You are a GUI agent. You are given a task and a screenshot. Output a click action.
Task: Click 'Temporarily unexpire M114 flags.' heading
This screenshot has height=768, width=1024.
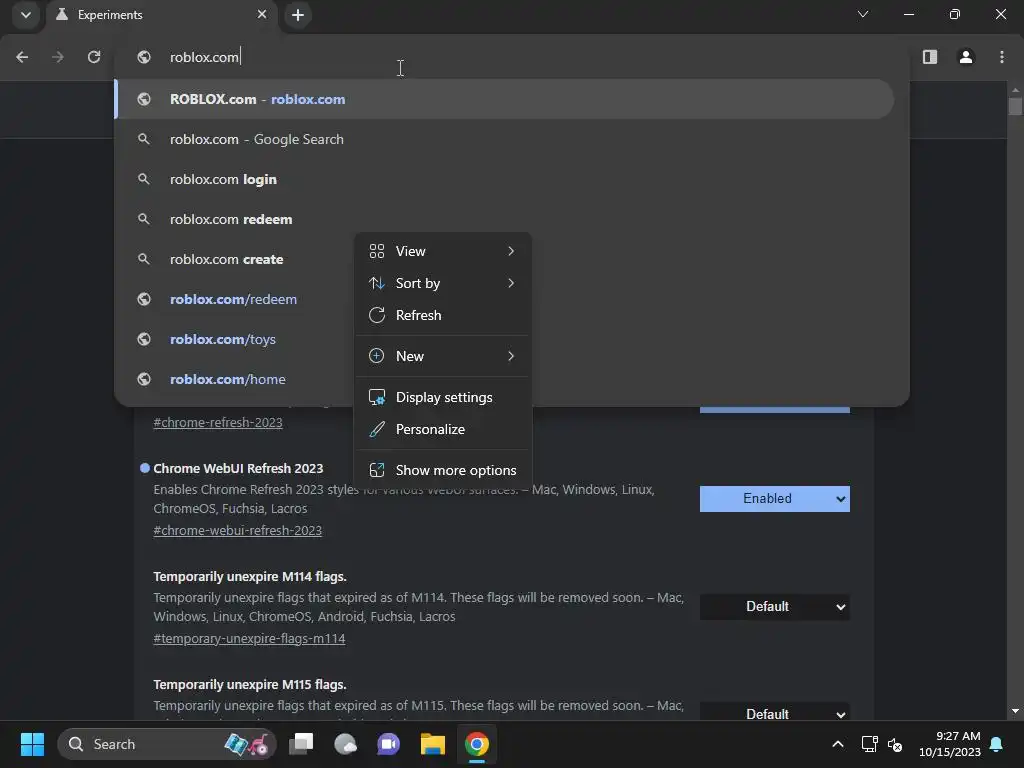coord(249,577)
